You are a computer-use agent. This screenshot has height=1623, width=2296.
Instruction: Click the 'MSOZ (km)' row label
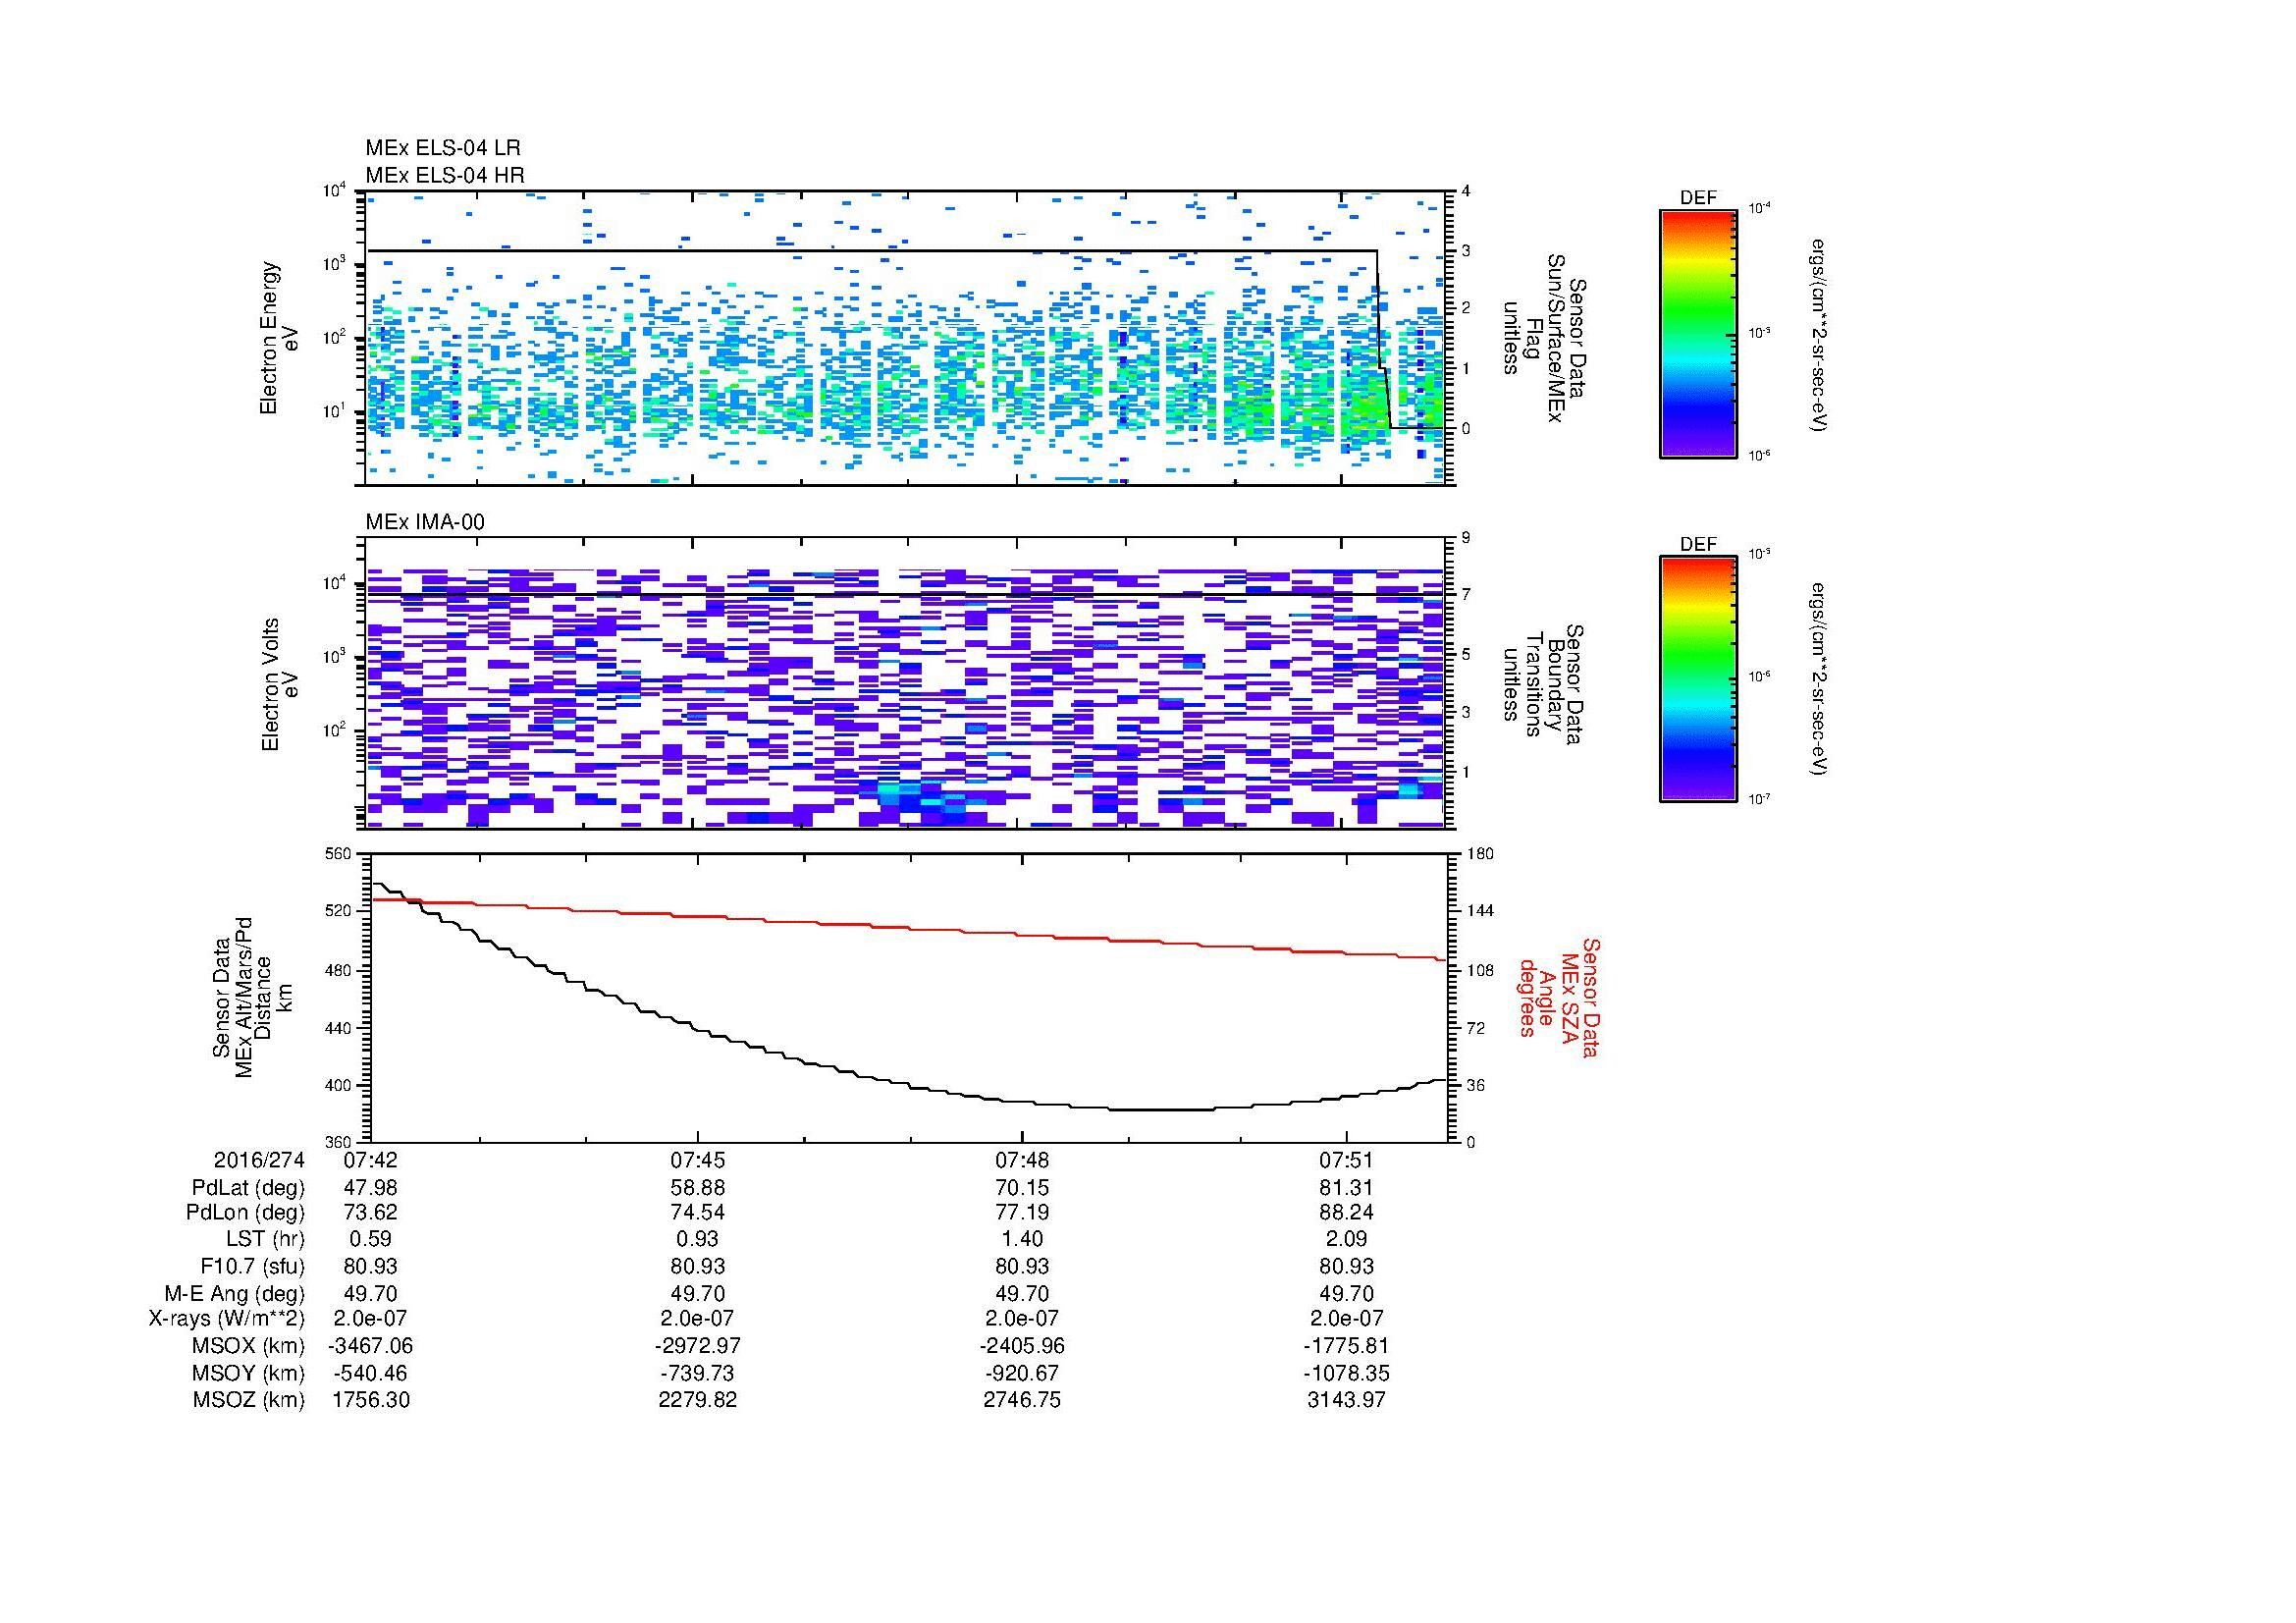tap(248, 1400)
